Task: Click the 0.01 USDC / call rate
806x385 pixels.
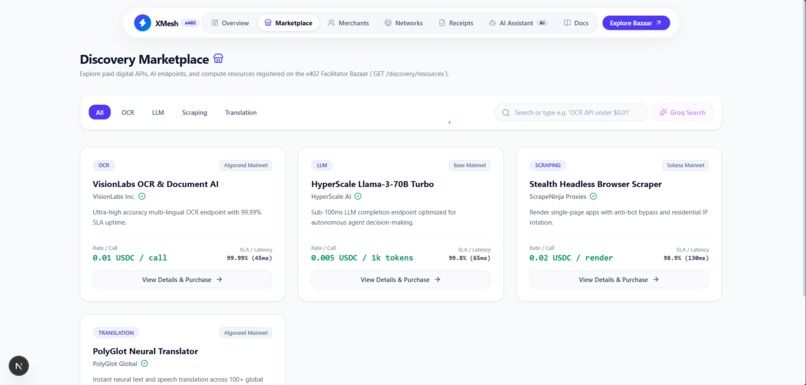Action: coord(130,258)
